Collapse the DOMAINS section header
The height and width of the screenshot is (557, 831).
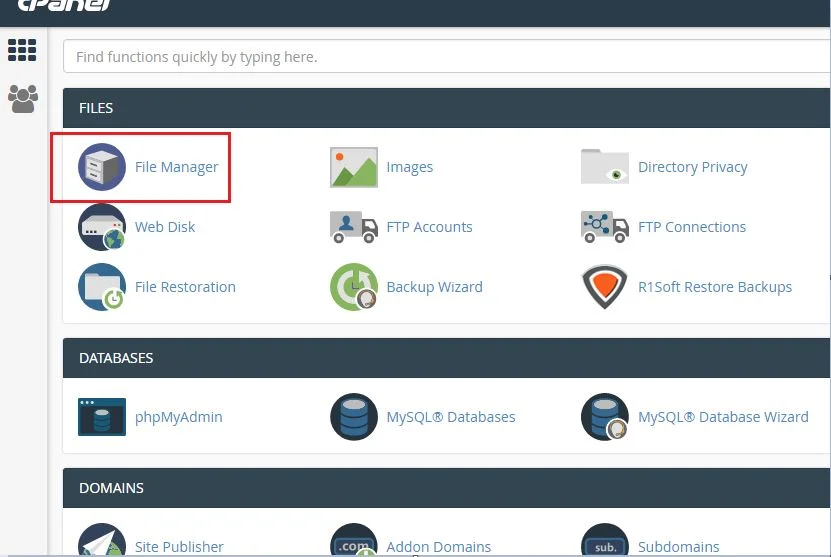coord(447,488)
